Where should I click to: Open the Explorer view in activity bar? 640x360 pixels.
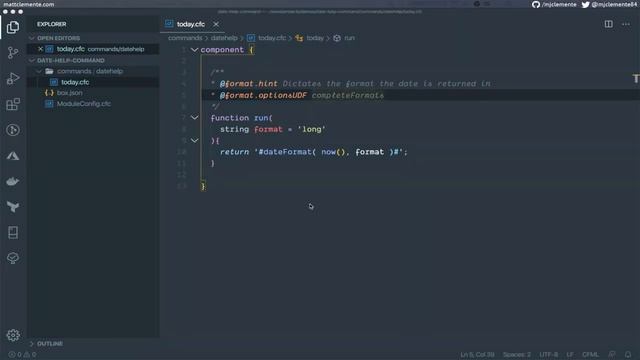tap(13, 27)
